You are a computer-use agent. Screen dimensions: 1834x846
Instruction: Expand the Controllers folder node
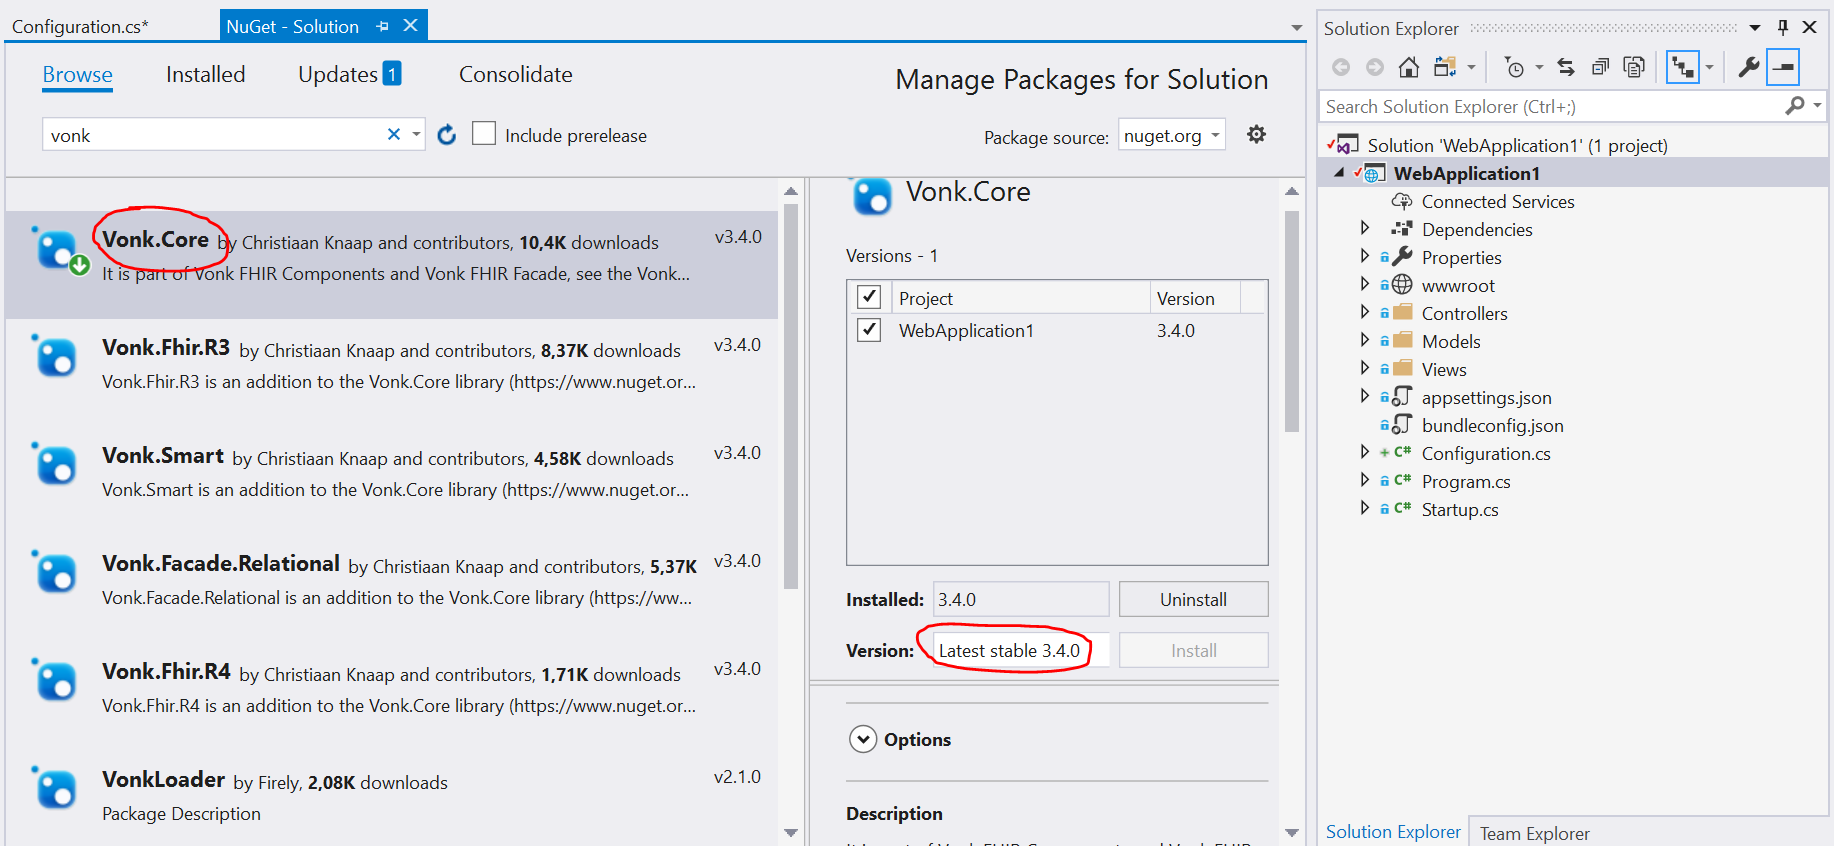tap(1365, 312)
